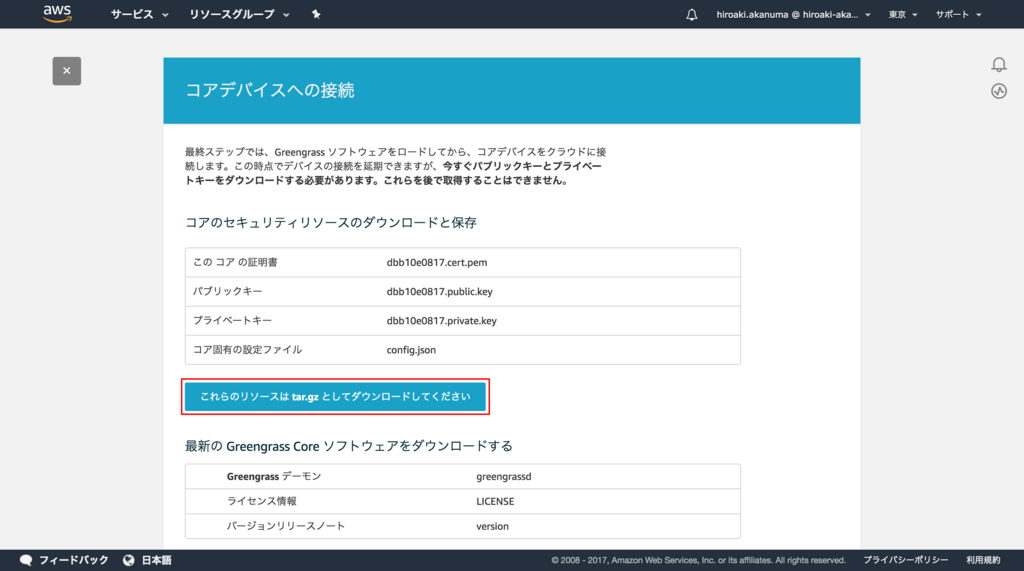Change language via 日本語 link
The height and width of the screenshot is (571, 1024).
click(x=157, y=560)
